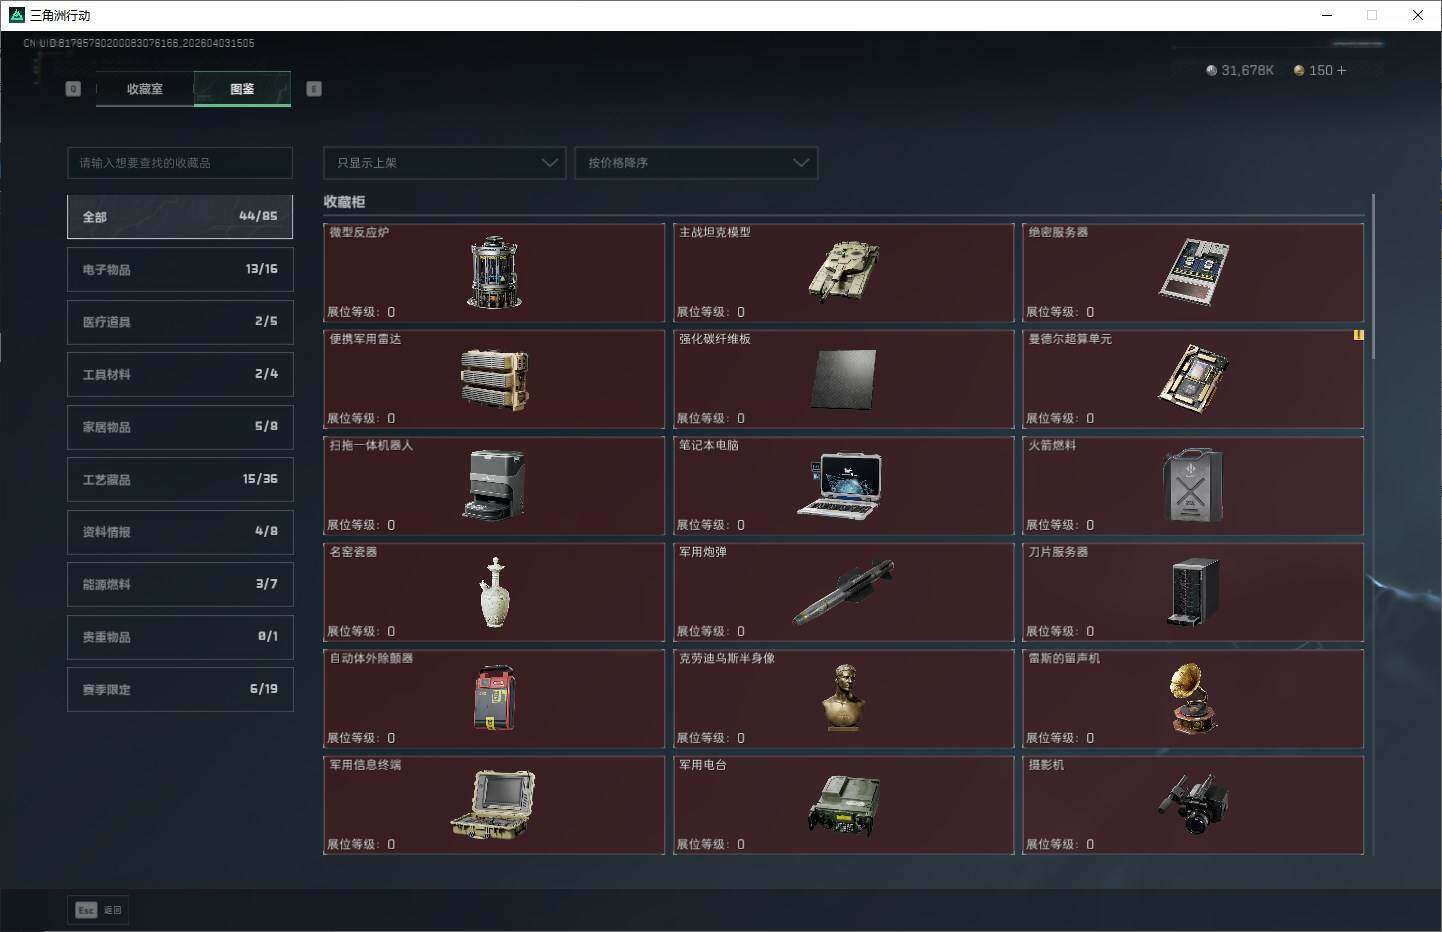The width and height of the screenshot is (1442, 932).
Task: Click the 绝密服务器 server item icon
Action: (1193, 271)
